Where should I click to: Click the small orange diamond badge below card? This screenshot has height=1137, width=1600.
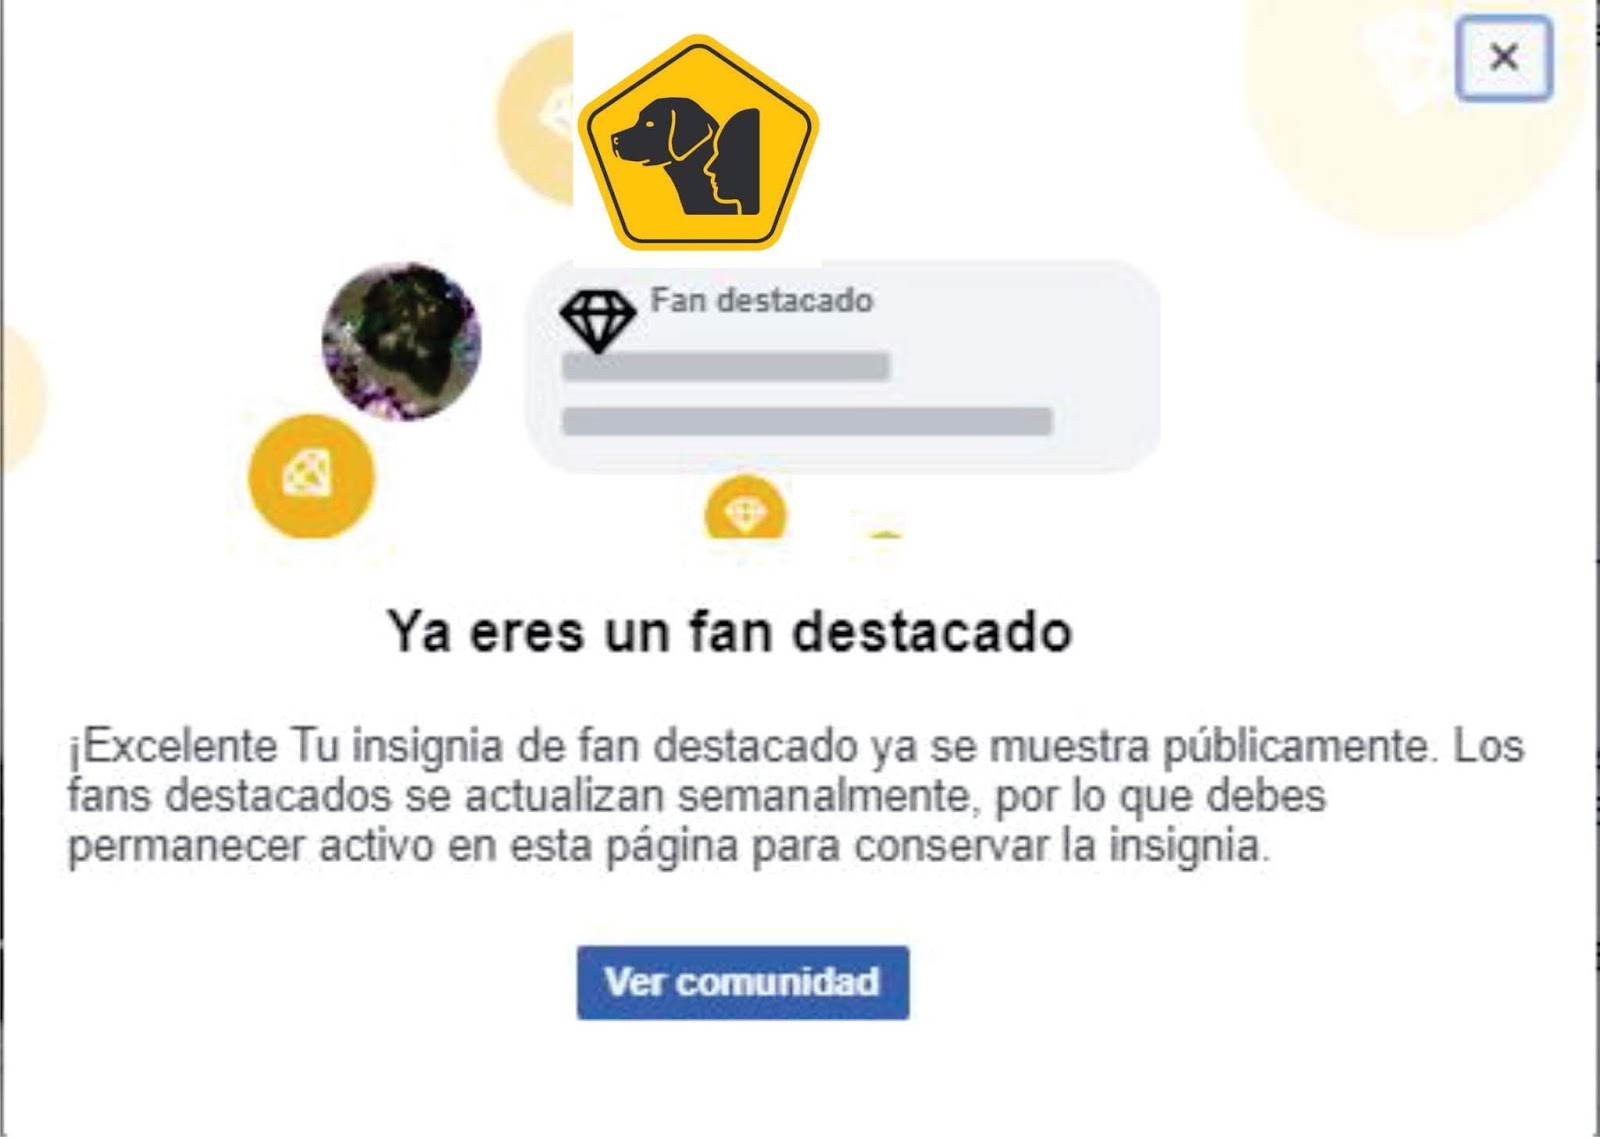click(x=745, y=509)
